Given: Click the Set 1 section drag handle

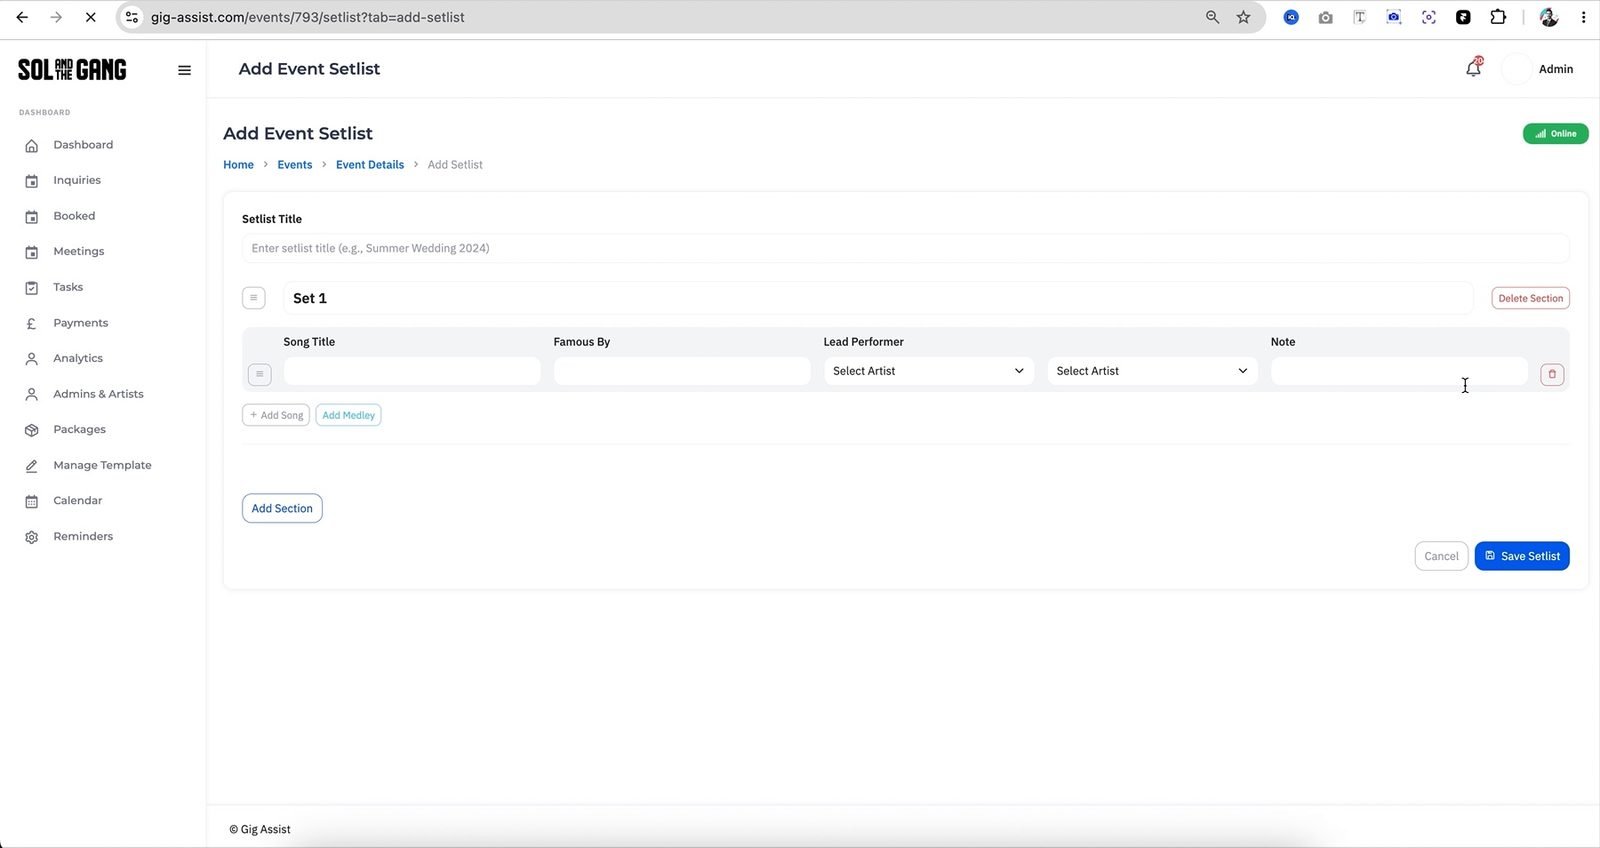Looking at the screenshot, I should coord(254,298).
